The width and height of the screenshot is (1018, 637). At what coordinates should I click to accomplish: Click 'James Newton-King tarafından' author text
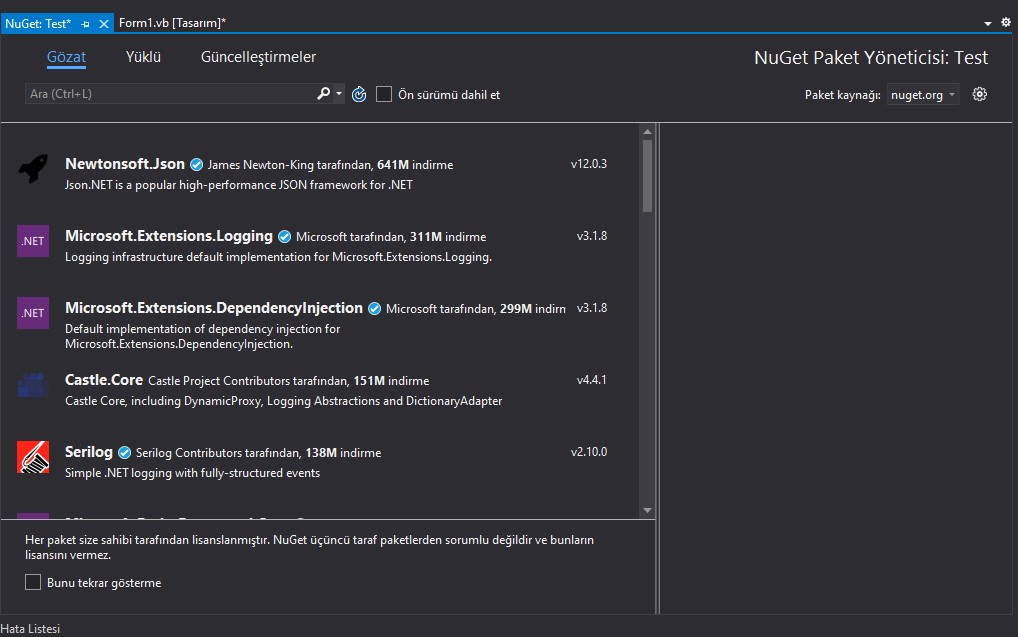click(290, 166)
